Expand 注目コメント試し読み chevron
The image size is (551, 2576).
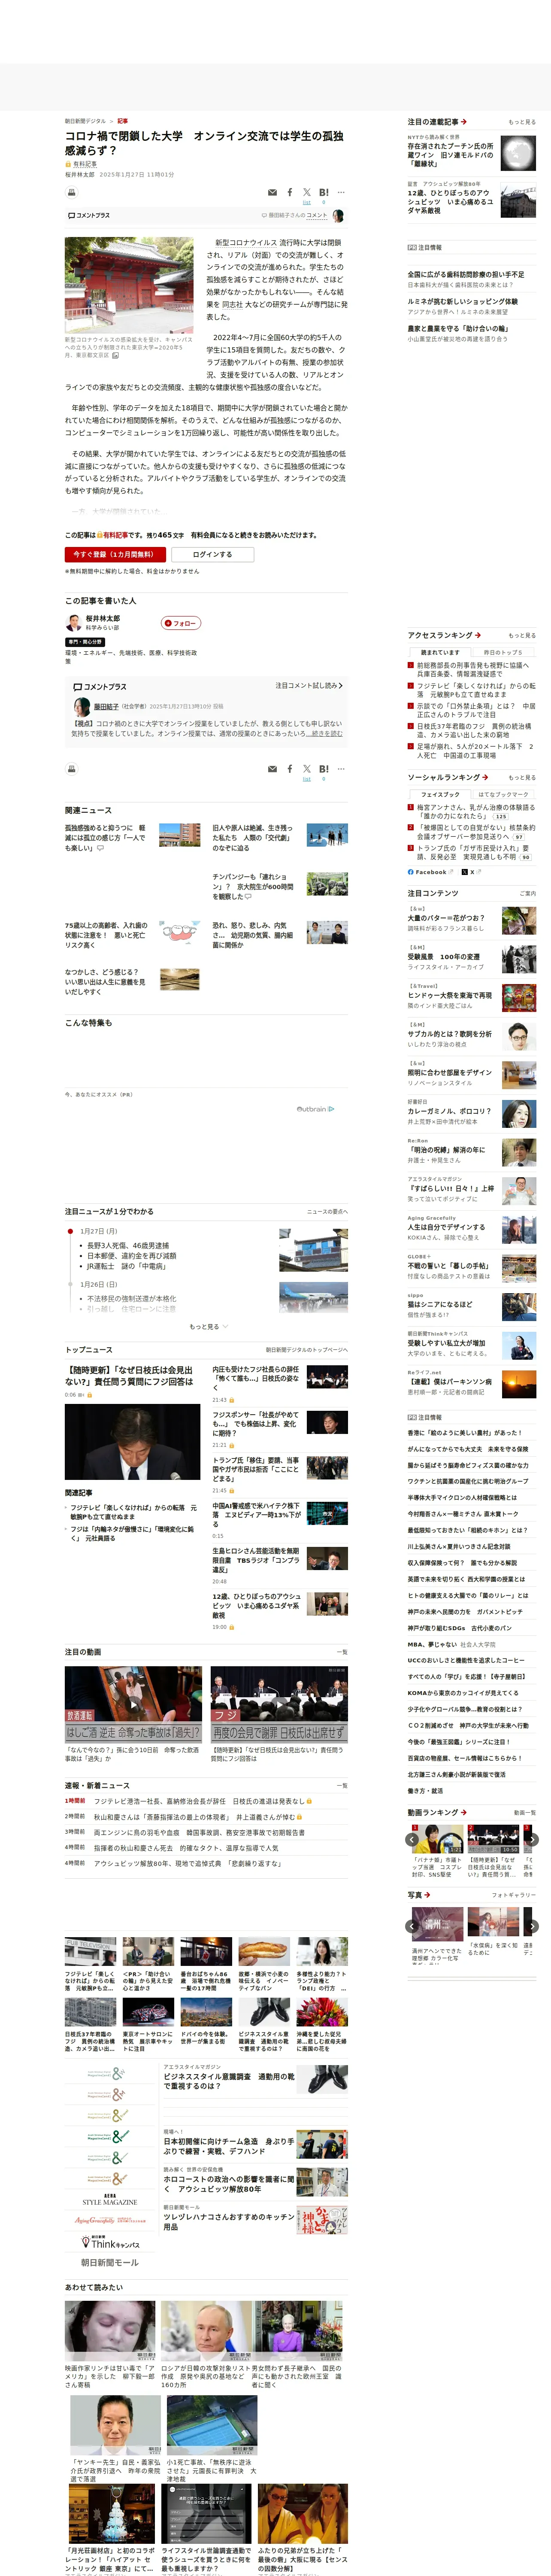tap(309, 686)
